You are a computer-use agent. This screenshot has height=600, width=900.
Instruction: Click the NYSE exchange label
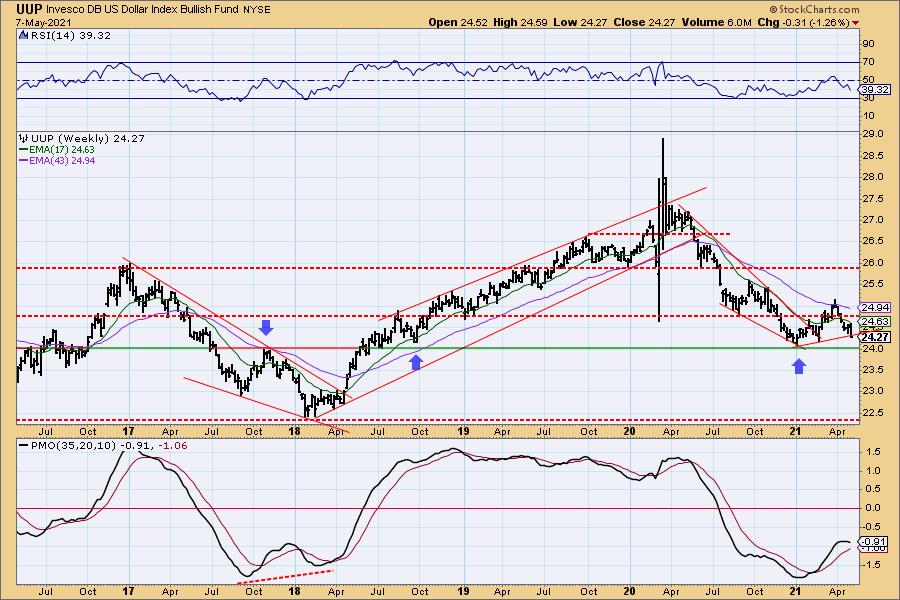pyautogui.click(x=256, y=10)
